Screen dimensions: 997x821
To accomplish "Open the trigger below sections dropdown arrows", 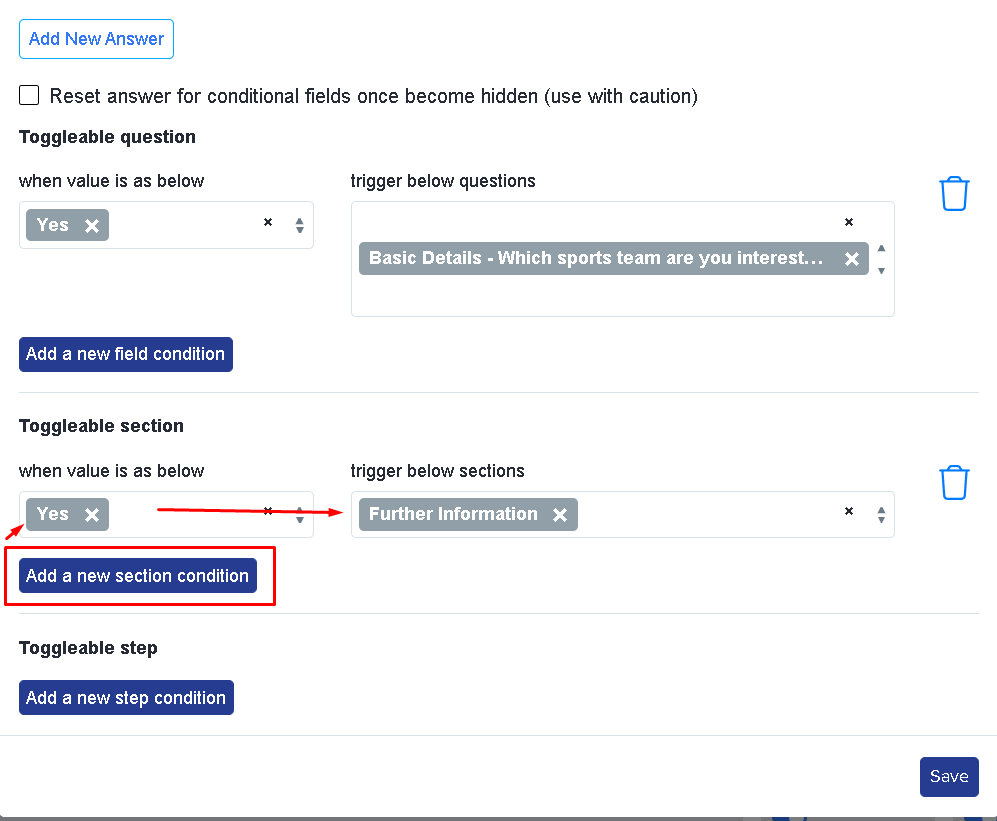I will pyautogui.click(x=881, y=514).
